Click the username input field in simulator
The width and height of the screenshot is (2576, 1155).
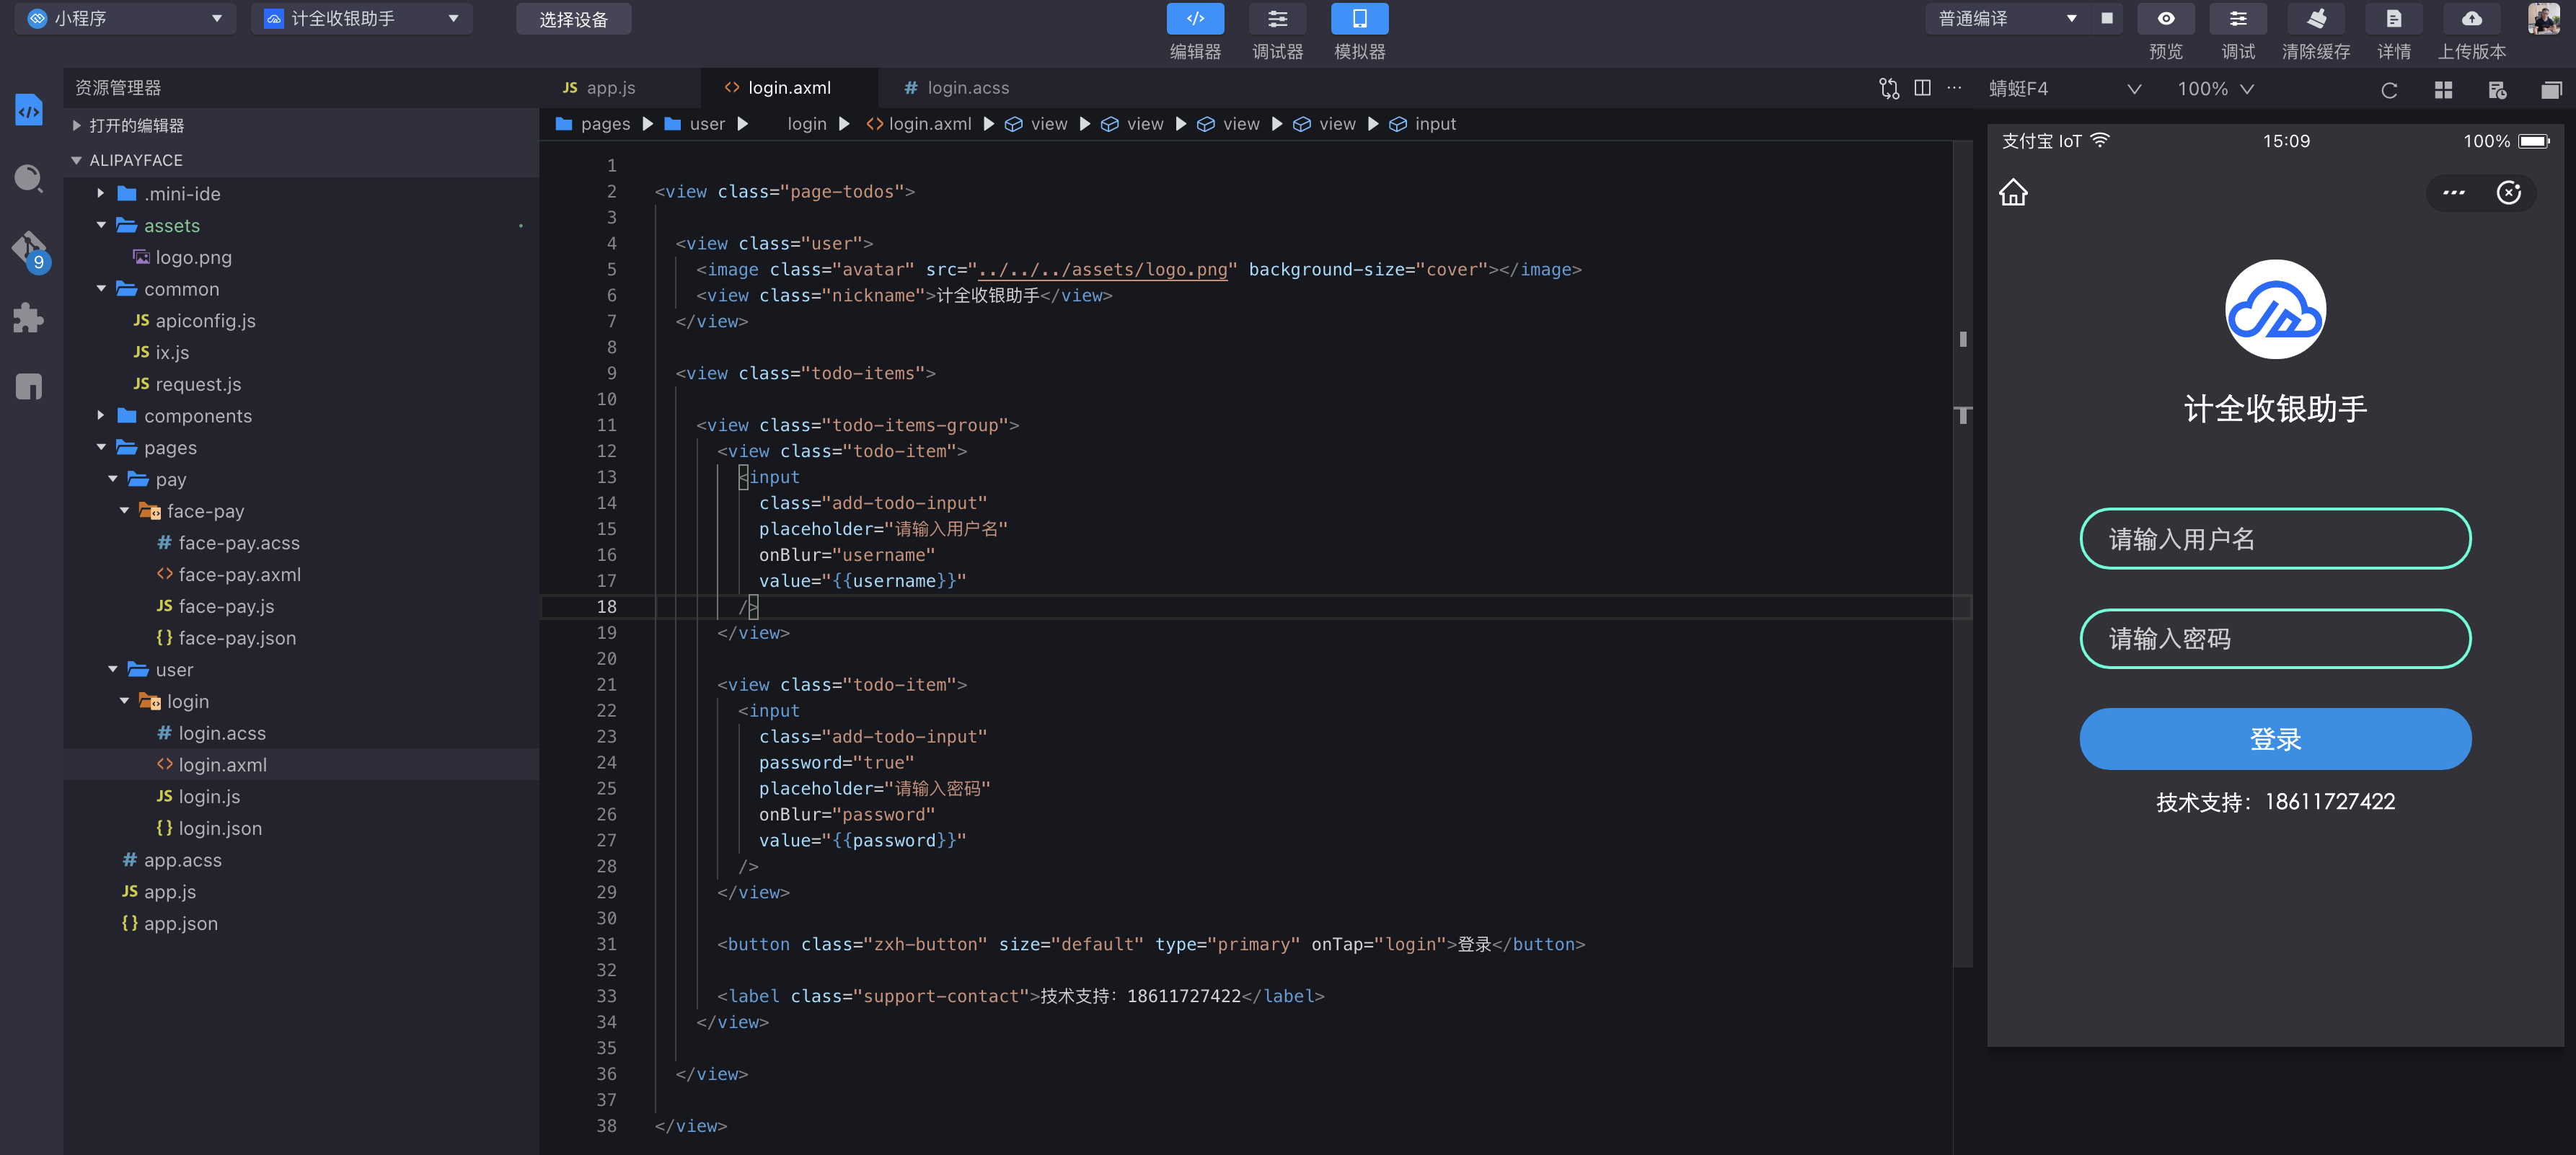point(2275,539)
